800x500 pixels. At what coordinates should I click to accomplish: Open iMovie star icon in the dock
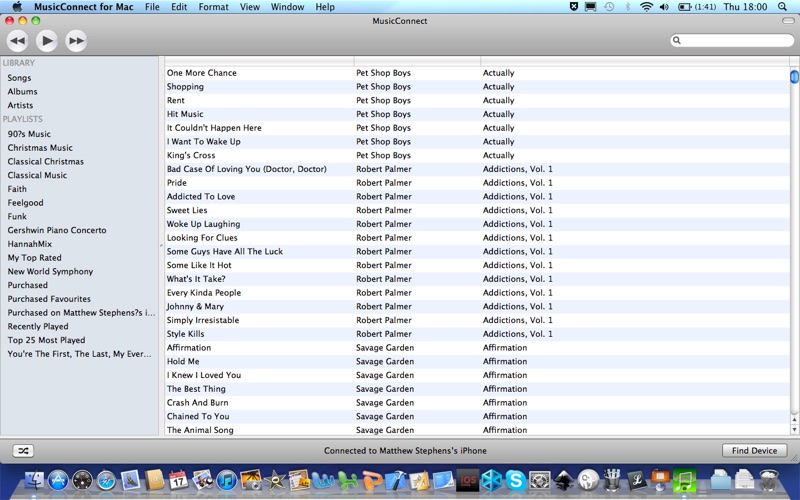(x=275, y=480)
